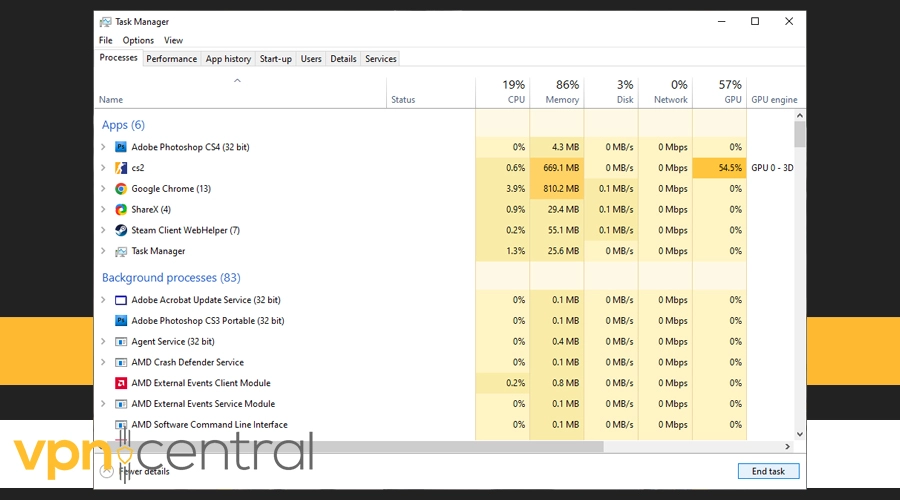Expand the Google Chrome (13) process group
Image resolution: width=900 pixels, height=500 pixels.
103,188
